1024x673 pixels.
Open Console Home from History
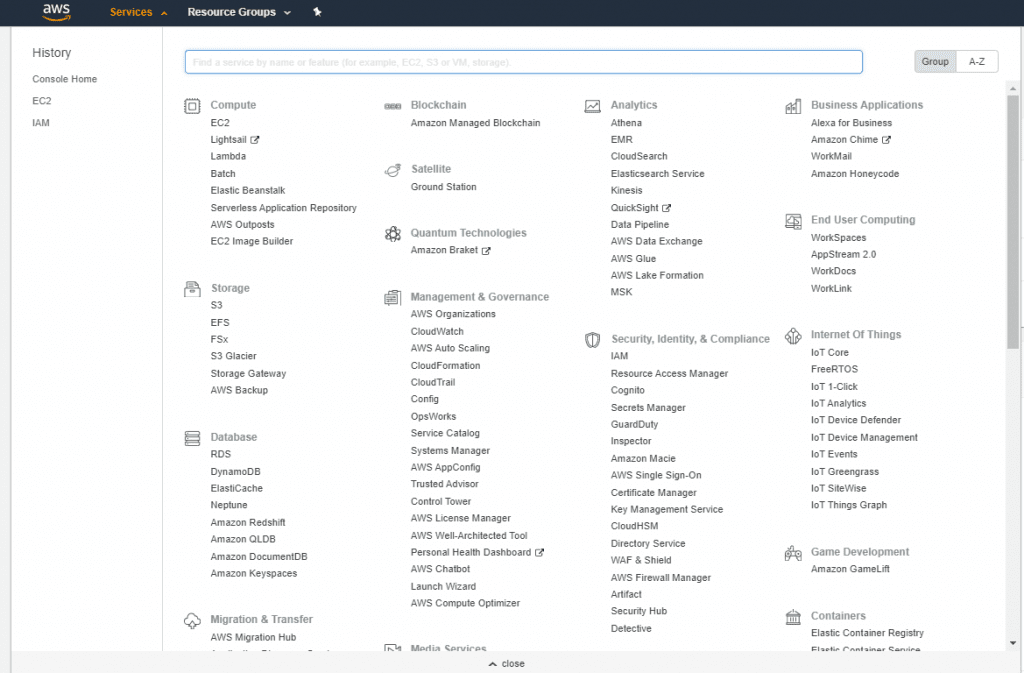65,79
